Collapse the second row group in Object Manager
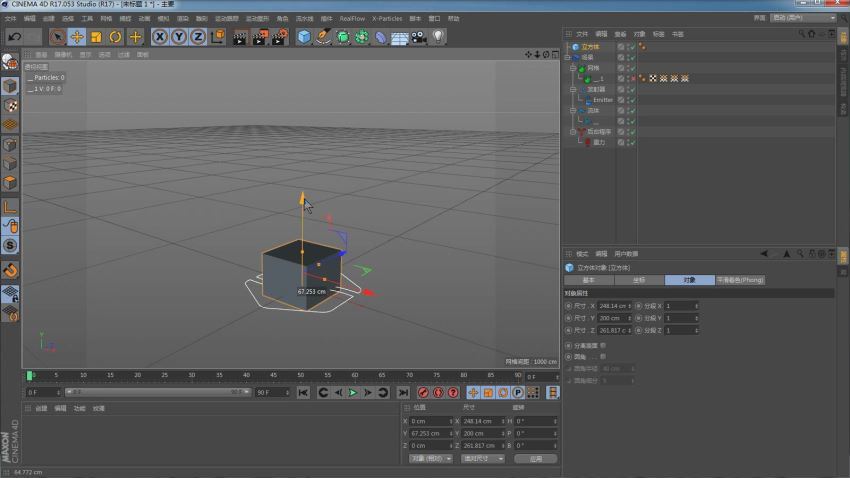The image size is (850, 478). 568,57
